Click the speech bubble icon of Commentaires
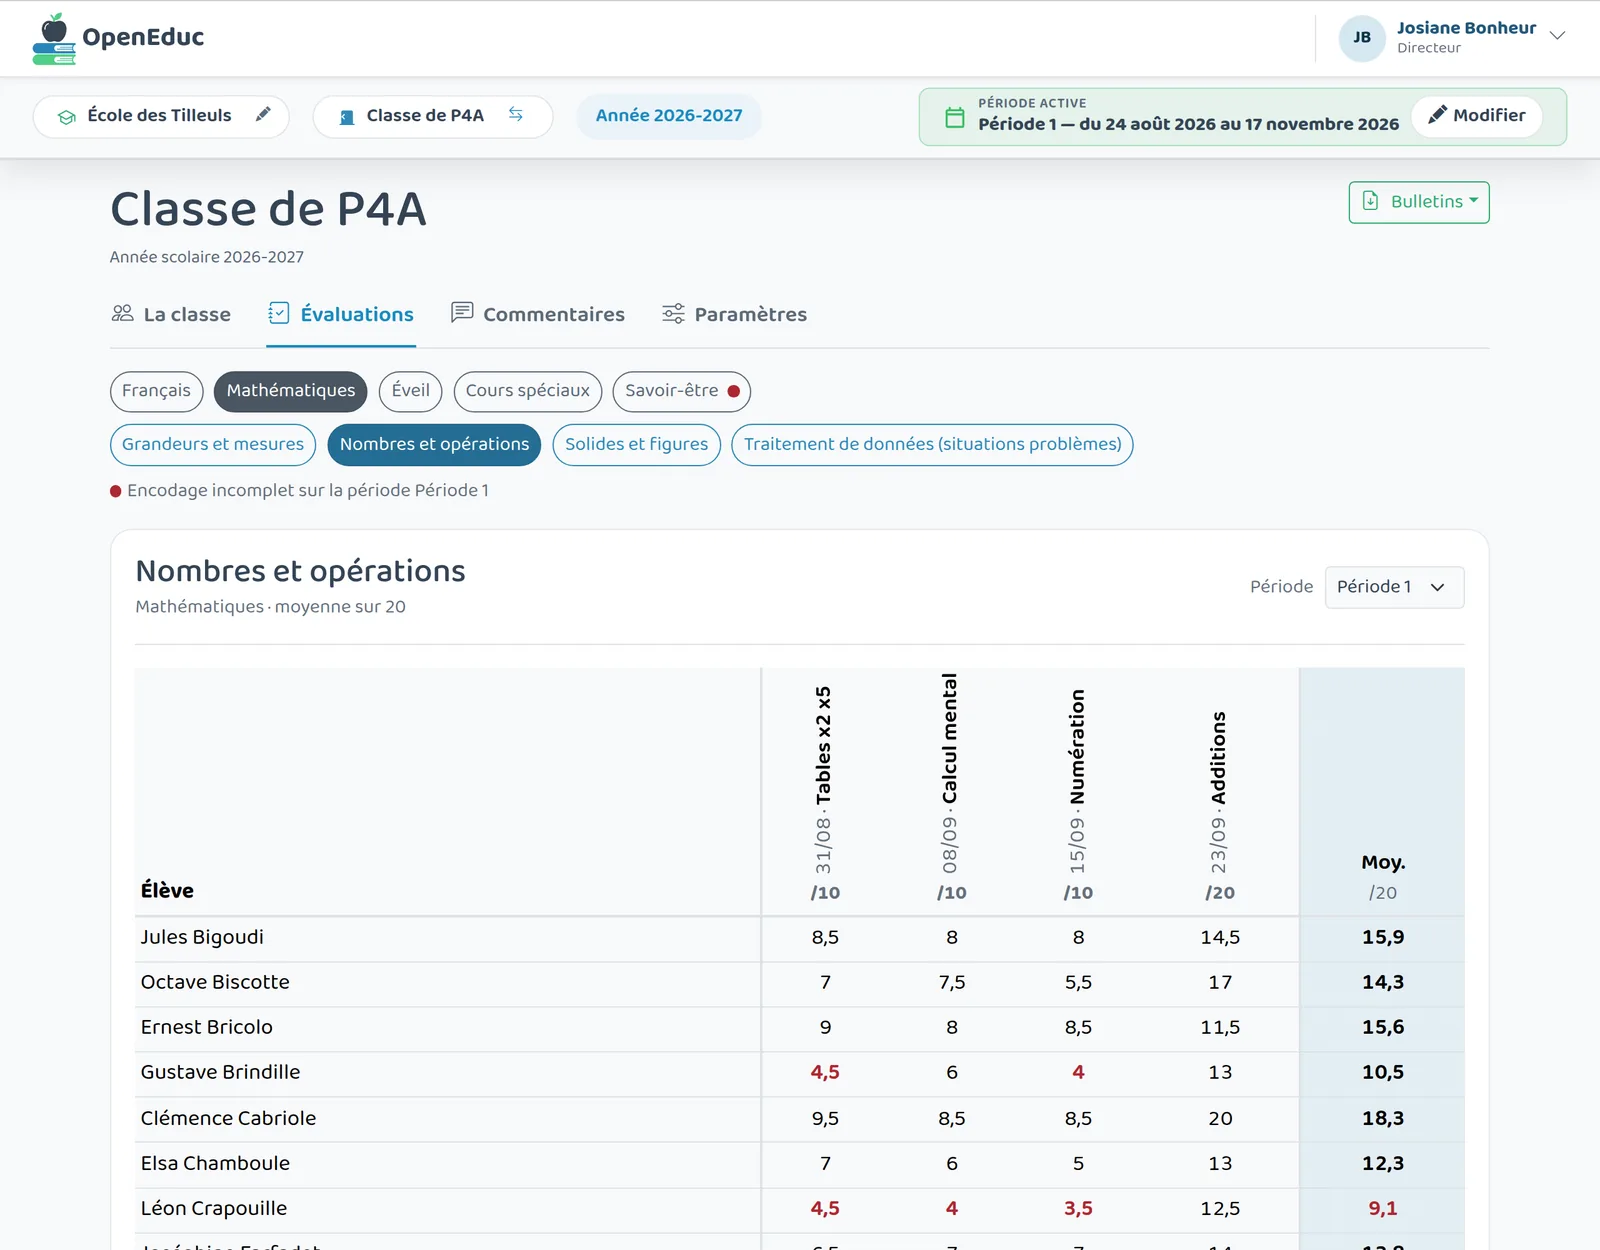Viewport: 1600px width, 1250px height. pyautogui.click(x=462, y=313)
